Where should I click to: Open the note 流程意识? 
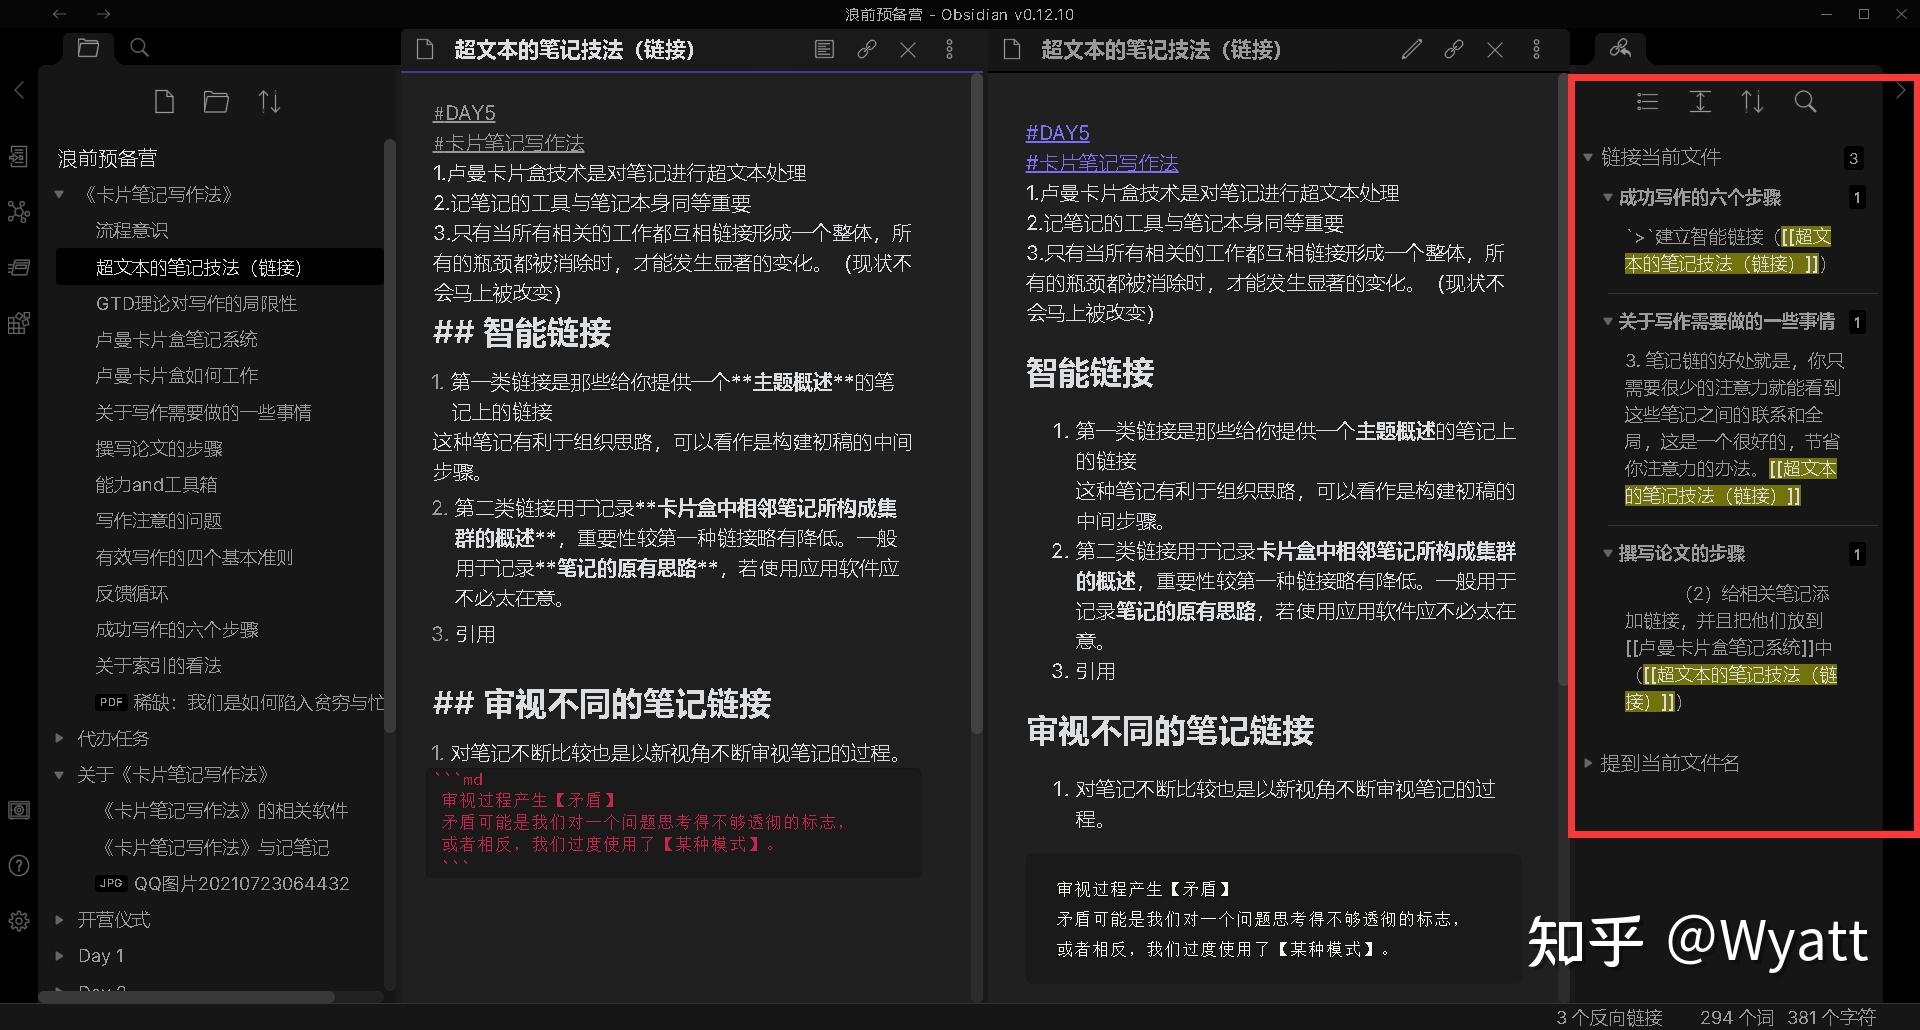(132, 231)
